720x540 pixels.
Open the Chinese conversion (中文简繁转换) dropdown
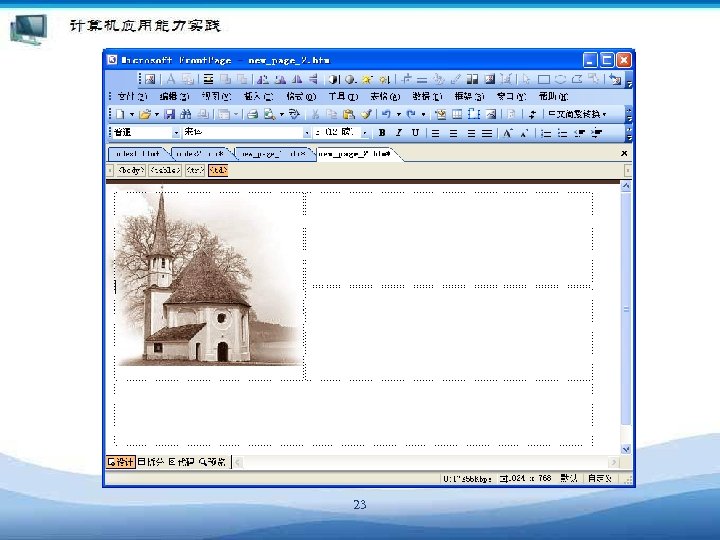[578, 114]
